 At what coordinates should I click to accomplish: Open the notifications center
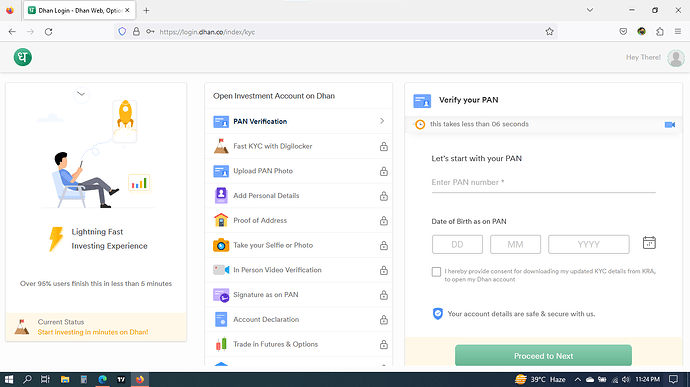coord(673,379)
